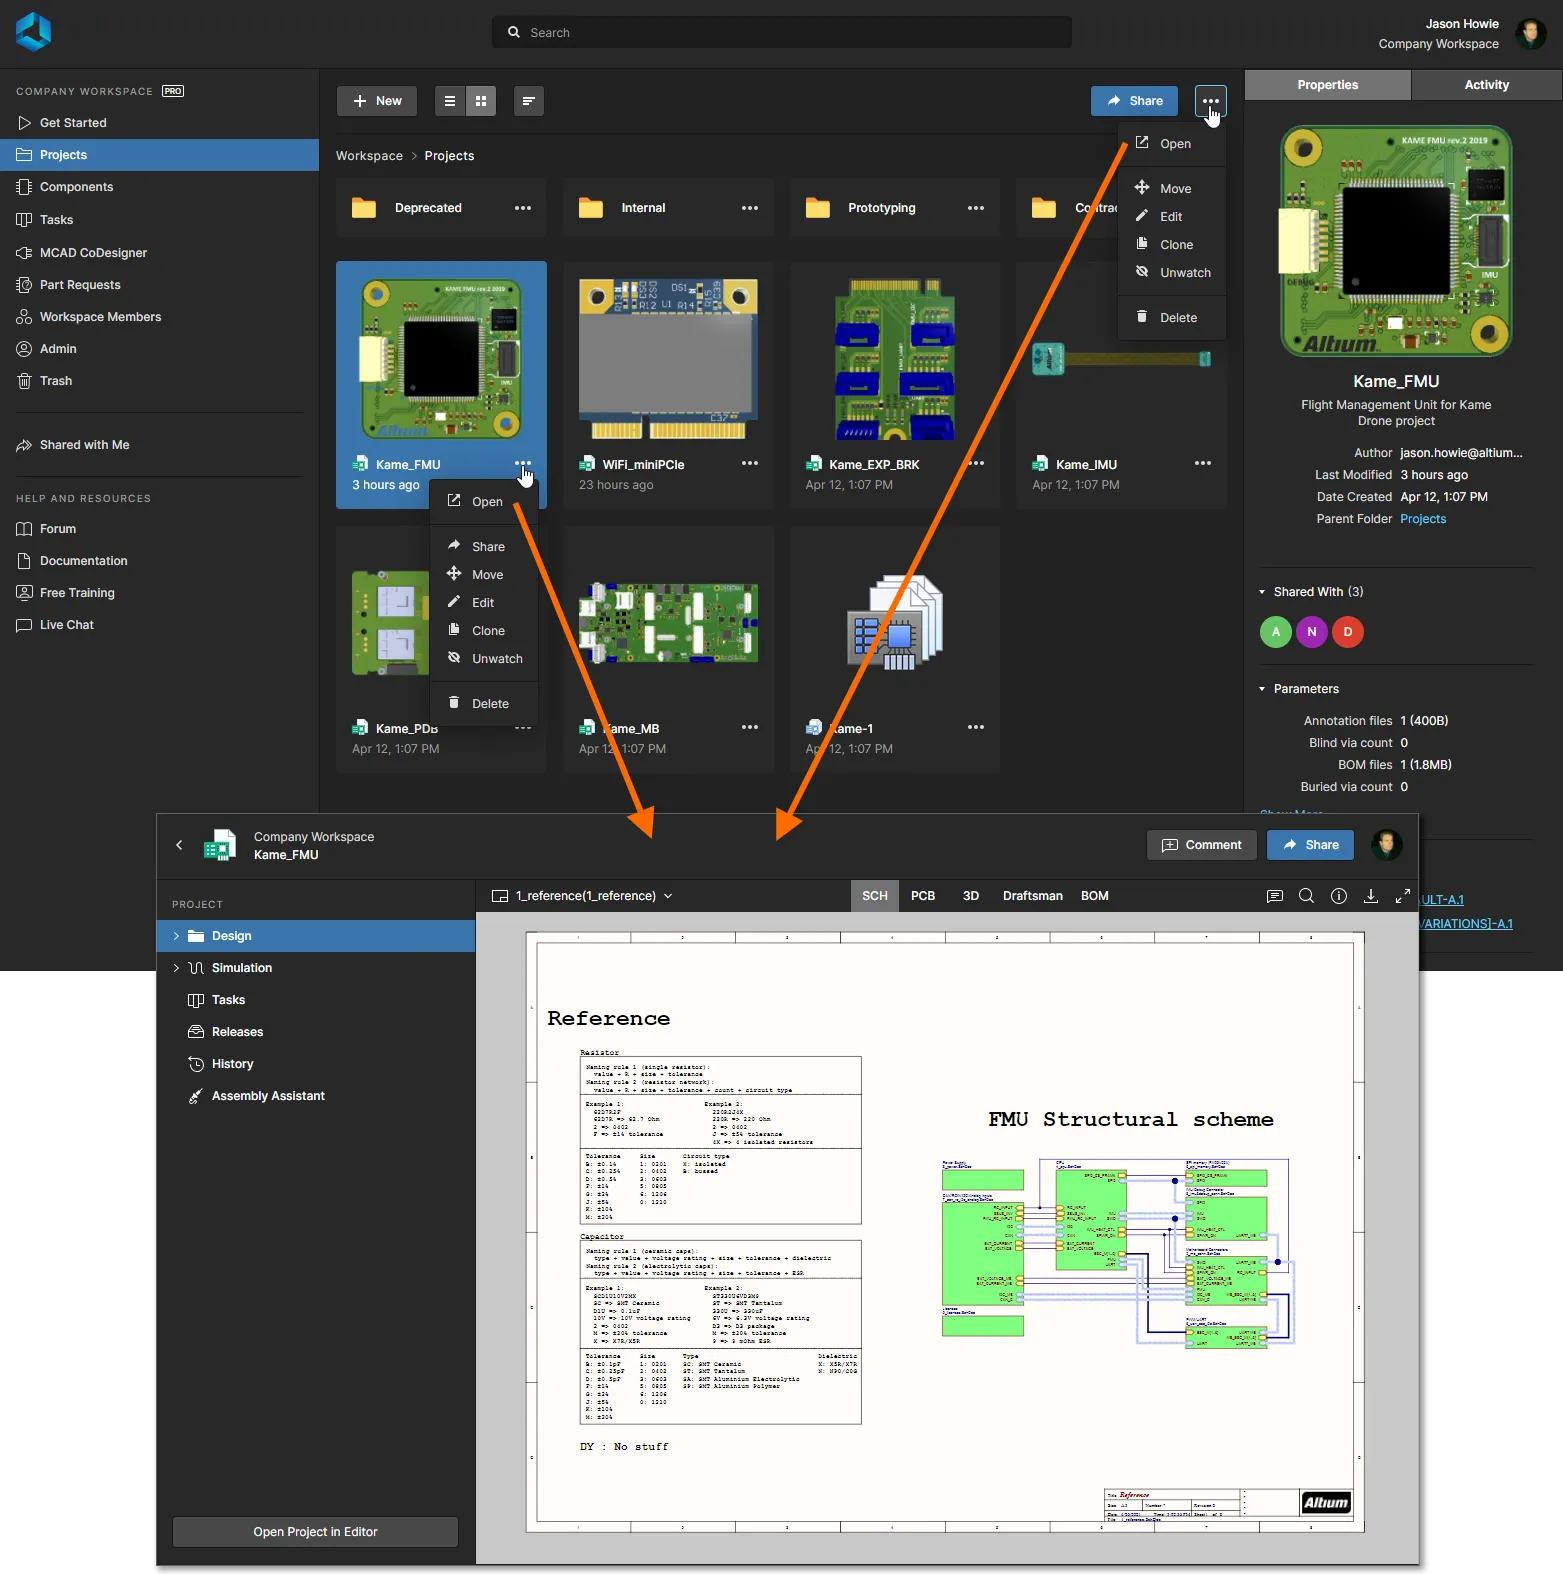Choose Unwatch in the top-right actions menu

tap(1172, 273)
